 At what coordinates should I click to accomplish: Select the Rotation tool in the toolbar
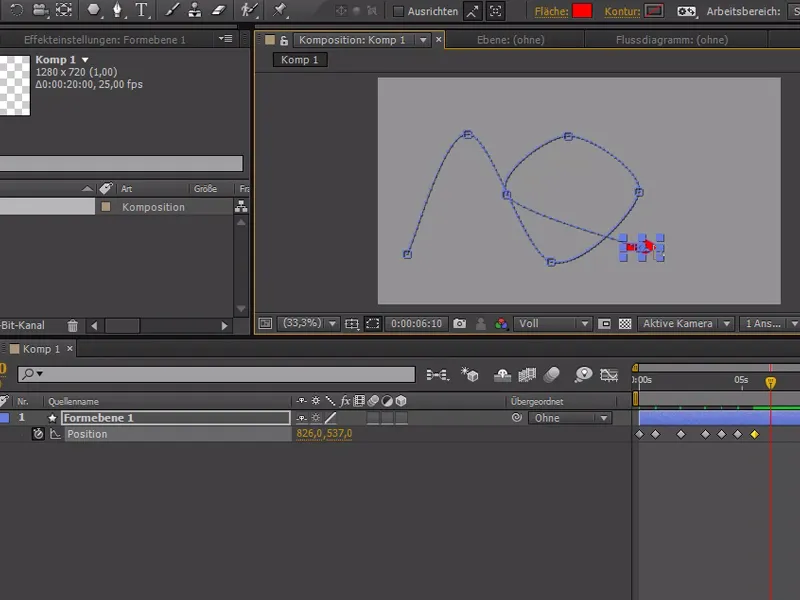[16, 10]
